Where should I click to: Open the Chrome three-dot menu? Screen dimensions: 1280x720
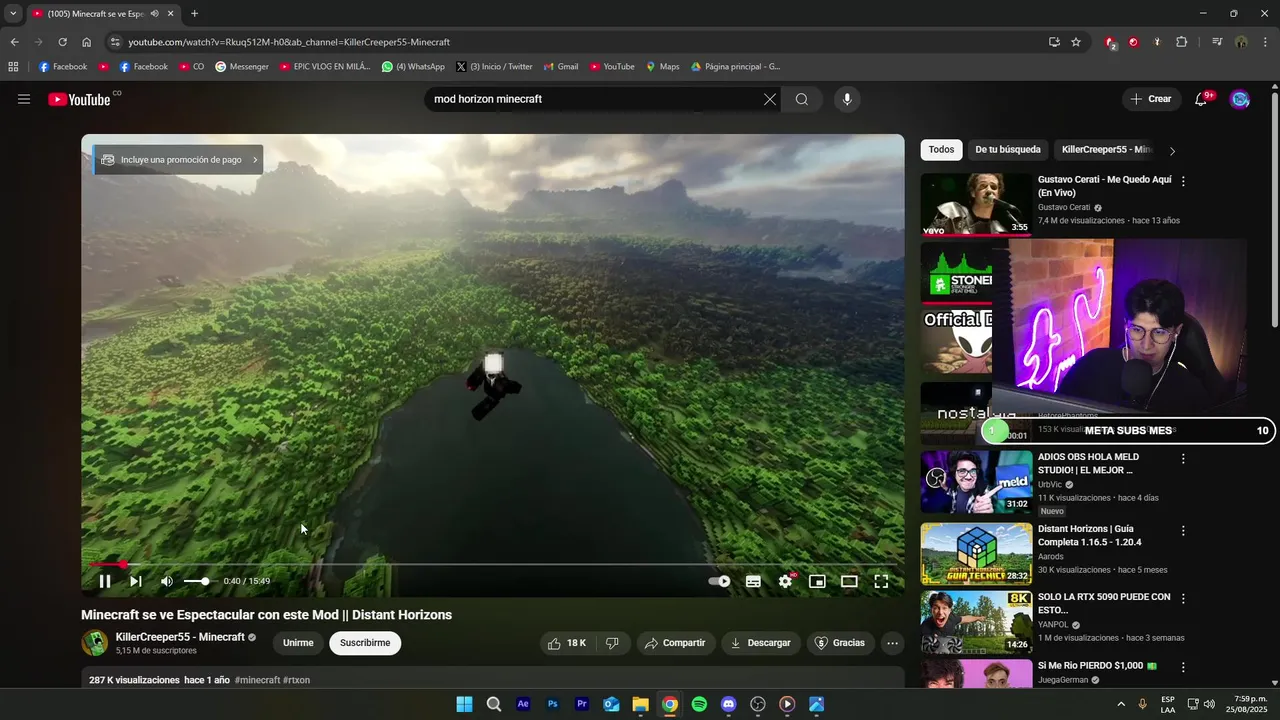tap(1265, 42)
